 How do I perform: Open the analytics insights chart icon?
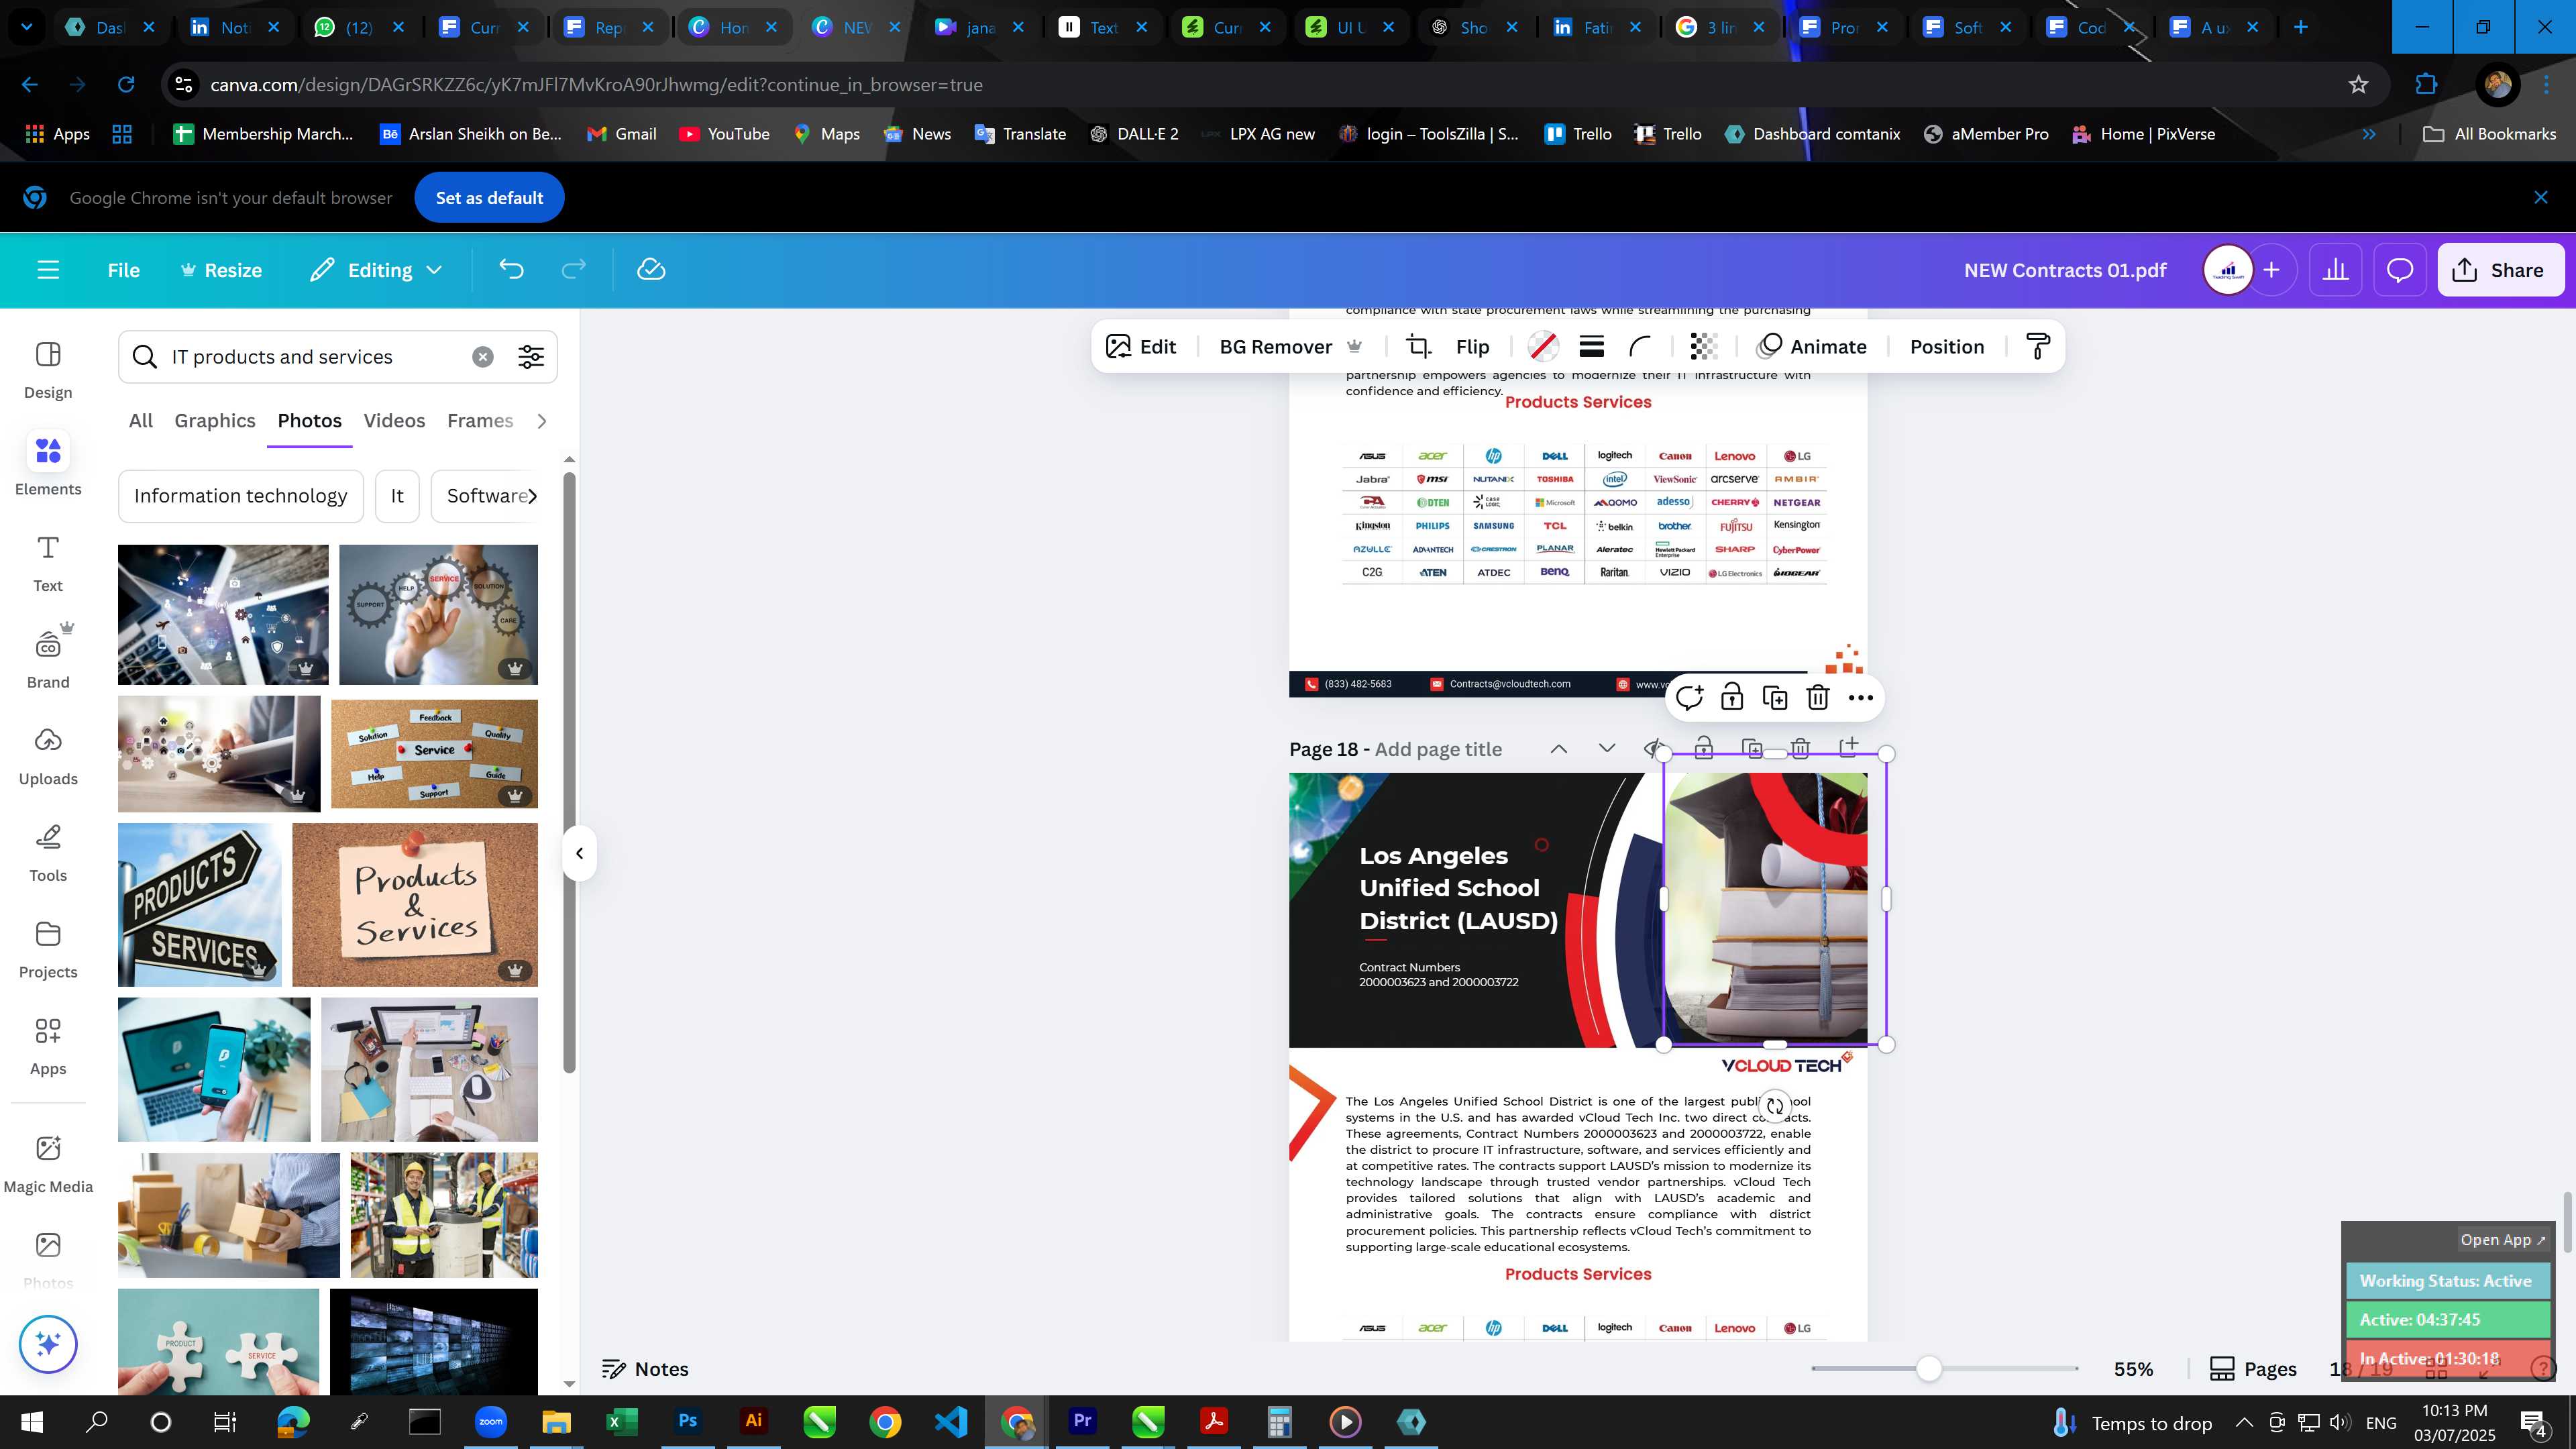tap(2336, 270)
